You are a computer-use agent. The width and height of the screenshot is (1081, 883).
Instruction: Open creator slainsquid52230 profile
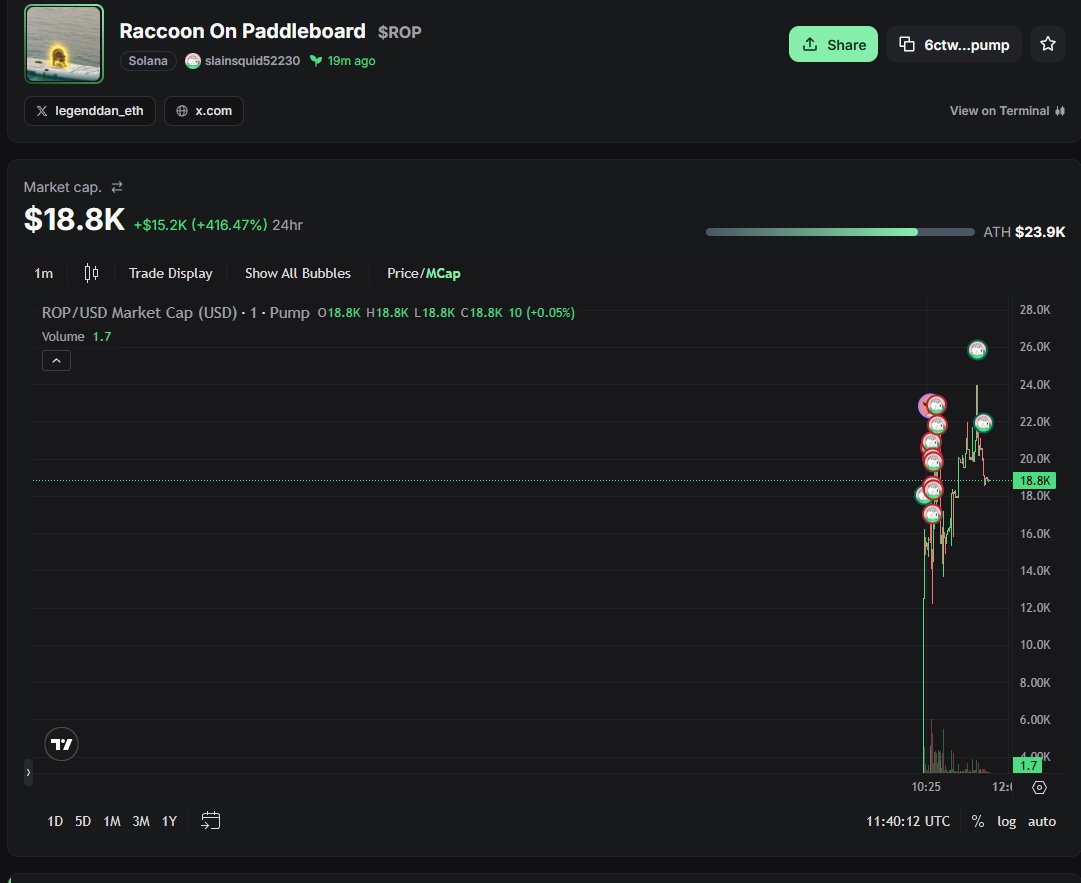pyautogui.click(x=243, y=61)
